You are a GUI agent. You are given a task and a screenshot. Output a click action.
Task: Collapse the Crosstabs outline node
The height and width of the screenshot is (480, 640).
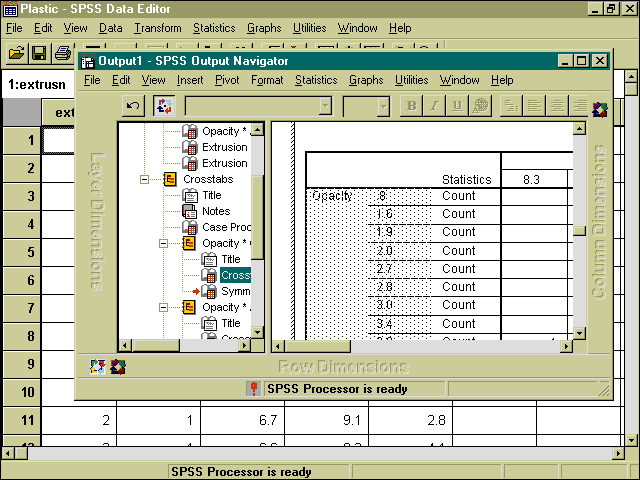point(144,179)
